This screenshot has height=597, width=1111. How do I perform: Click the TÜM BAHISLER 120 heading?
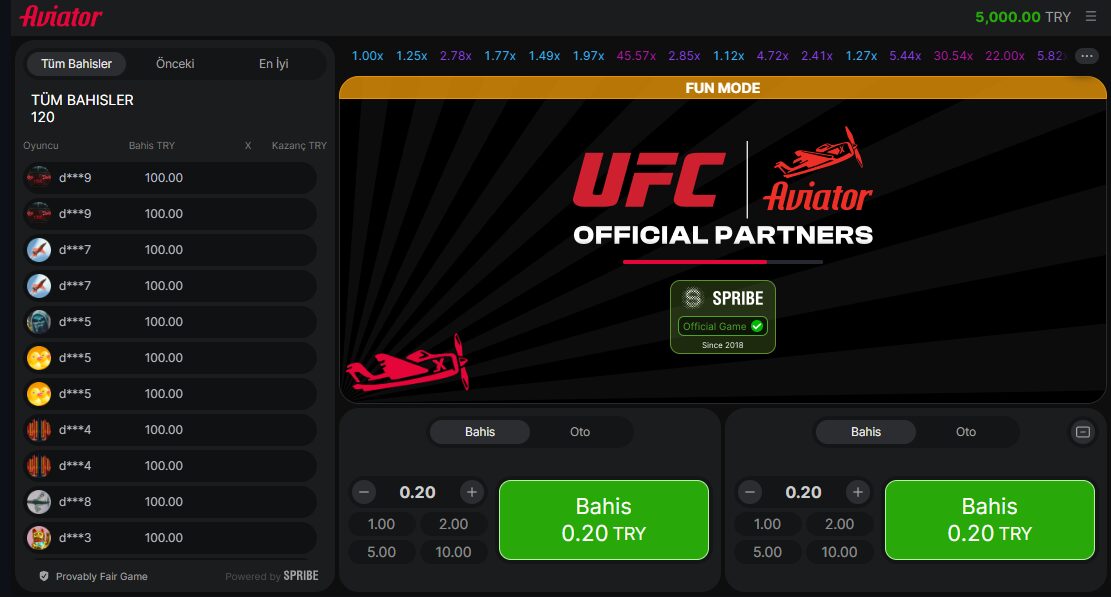point(82,108)
